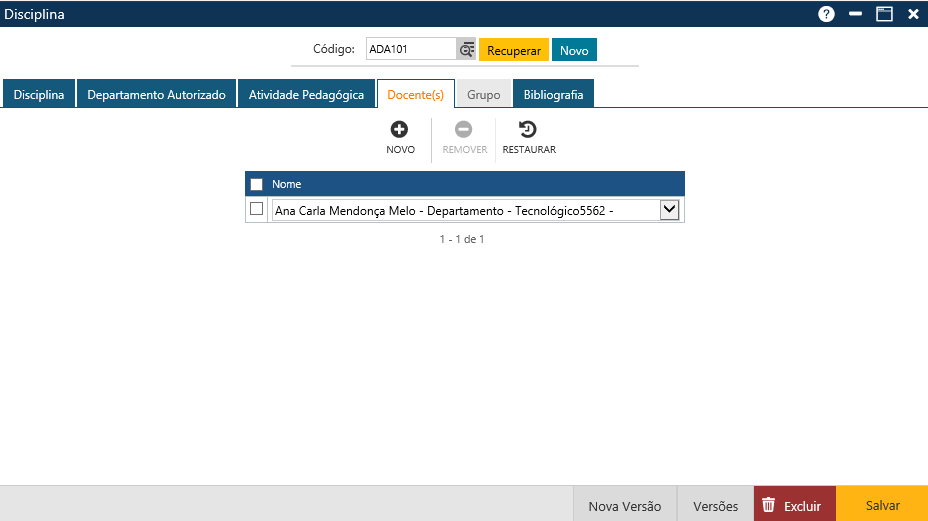Expand the docente name dropdown
The height and width of the screenshot is (521, 928).
(x=670, y=209)
